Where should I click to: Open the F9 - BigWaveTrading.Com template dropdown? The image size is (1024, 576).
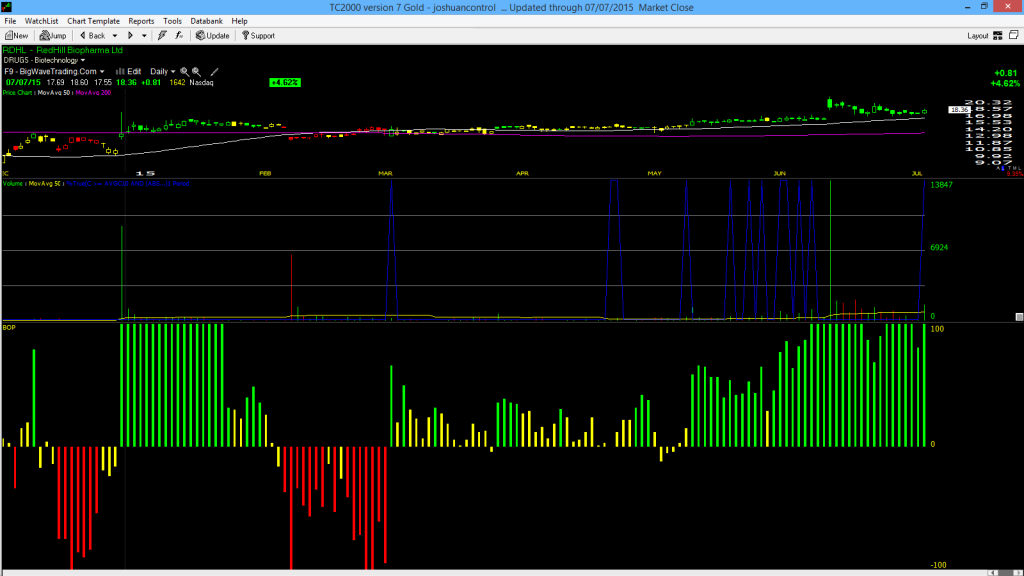[54, 72]
